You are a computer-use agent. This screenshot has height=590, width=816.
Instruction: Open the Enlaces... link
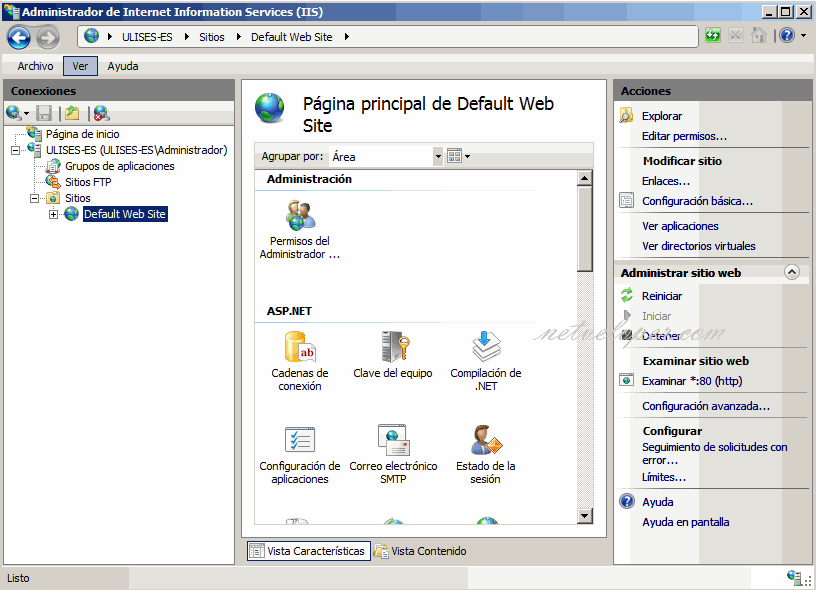(666, 181)
